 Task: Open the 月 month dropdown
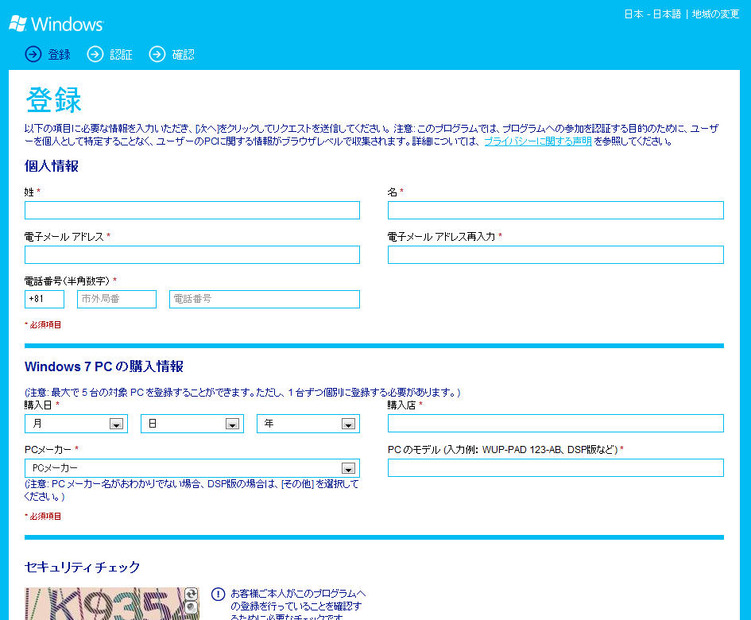76,424
